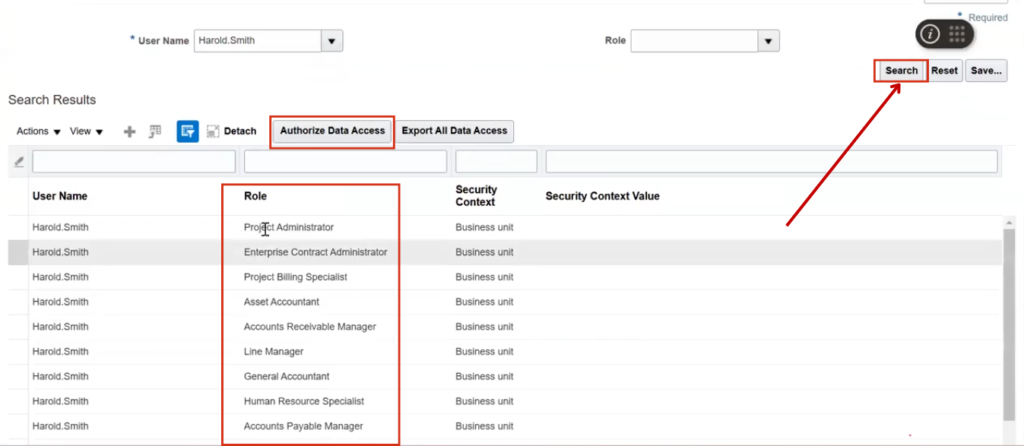
Task: Open the View menu
Action: [86, 131]
